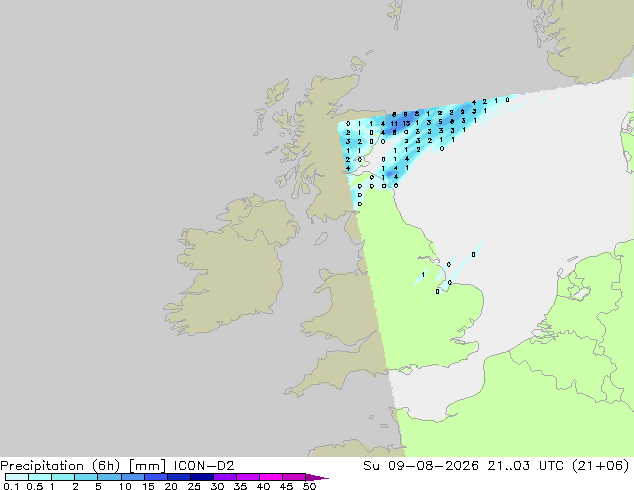Click the legend label '40'
Viewport: 634px width, 490px height.
[263, 486]
